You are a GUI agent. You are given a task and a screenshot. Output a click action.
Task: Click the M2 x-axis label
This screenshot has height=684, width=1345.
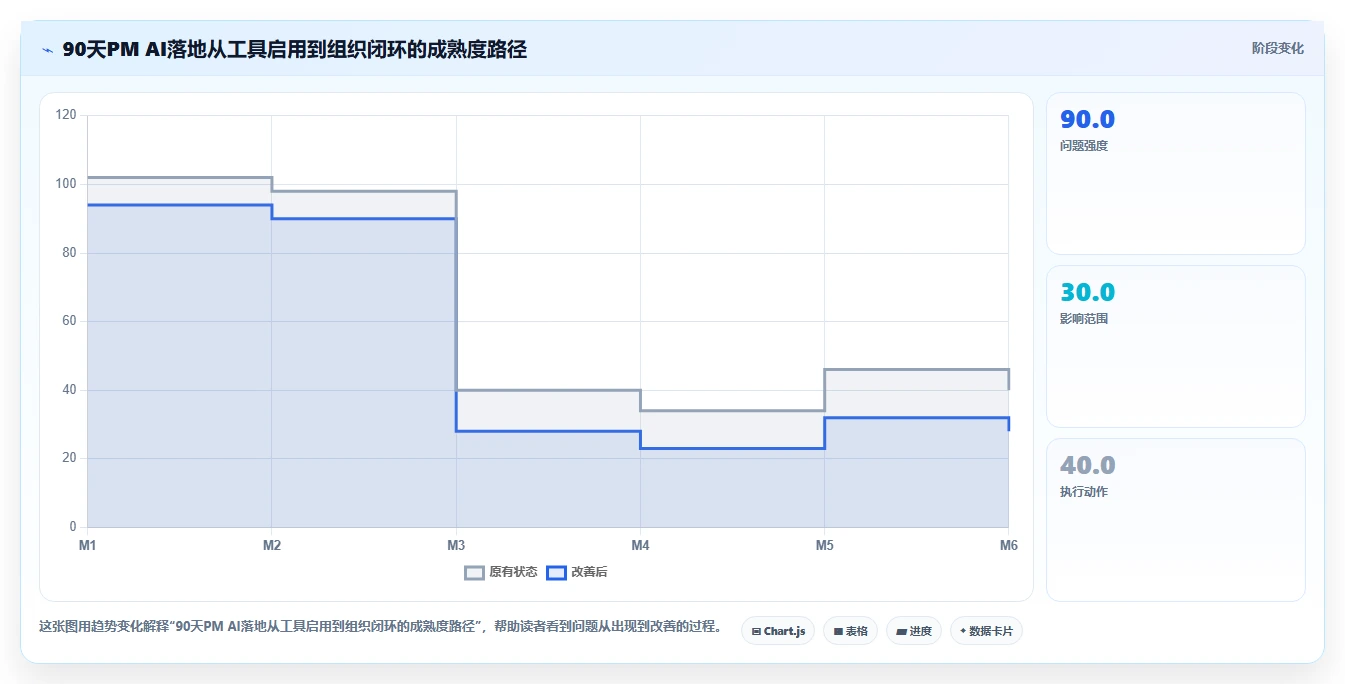(272, 545)
